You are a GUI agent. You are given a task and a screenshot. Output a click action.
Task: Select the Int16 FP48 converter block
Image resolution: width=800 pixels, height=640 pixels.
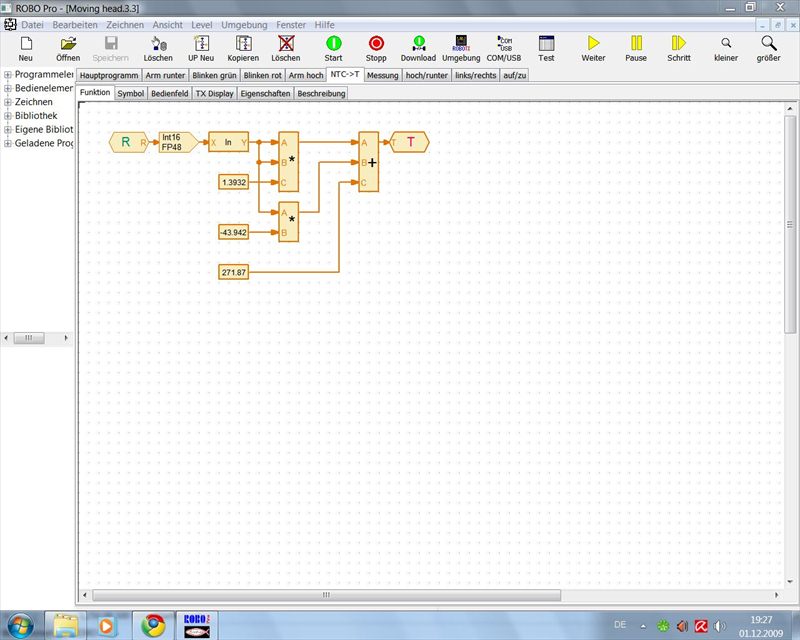(178, 142)
